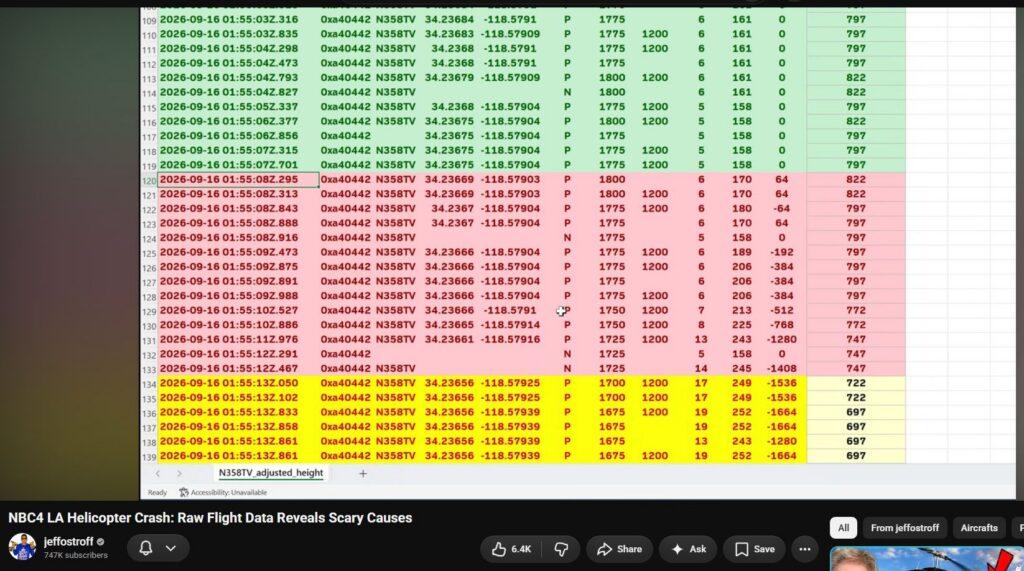Select the From jeffostroff filter chip
Viewport: 1024px width, 571px height.
(904, 528)
